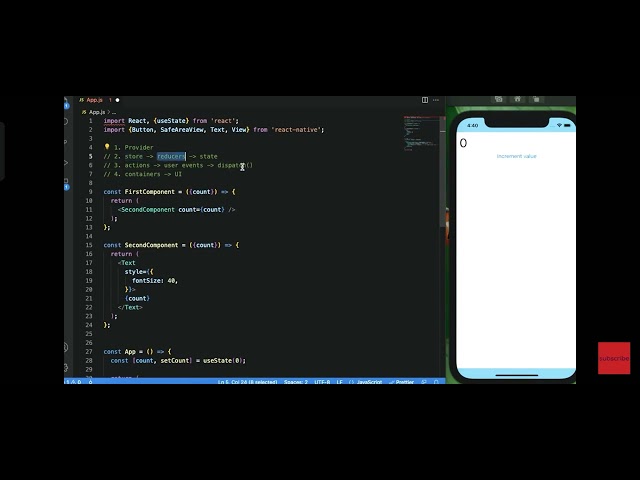Screen dimensions: 640x480
Task: Click line number 15 in the gutter
Action: 89,245
